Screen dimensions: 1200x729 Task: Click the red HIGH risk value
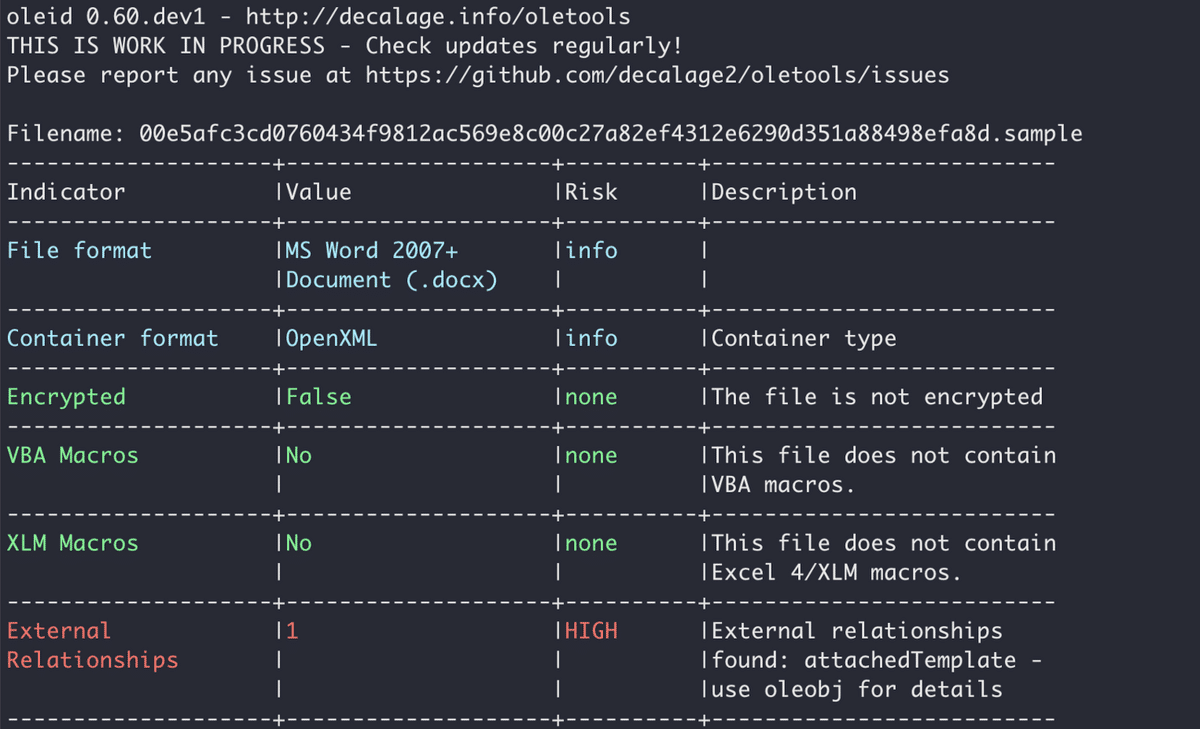click(592, 631)
